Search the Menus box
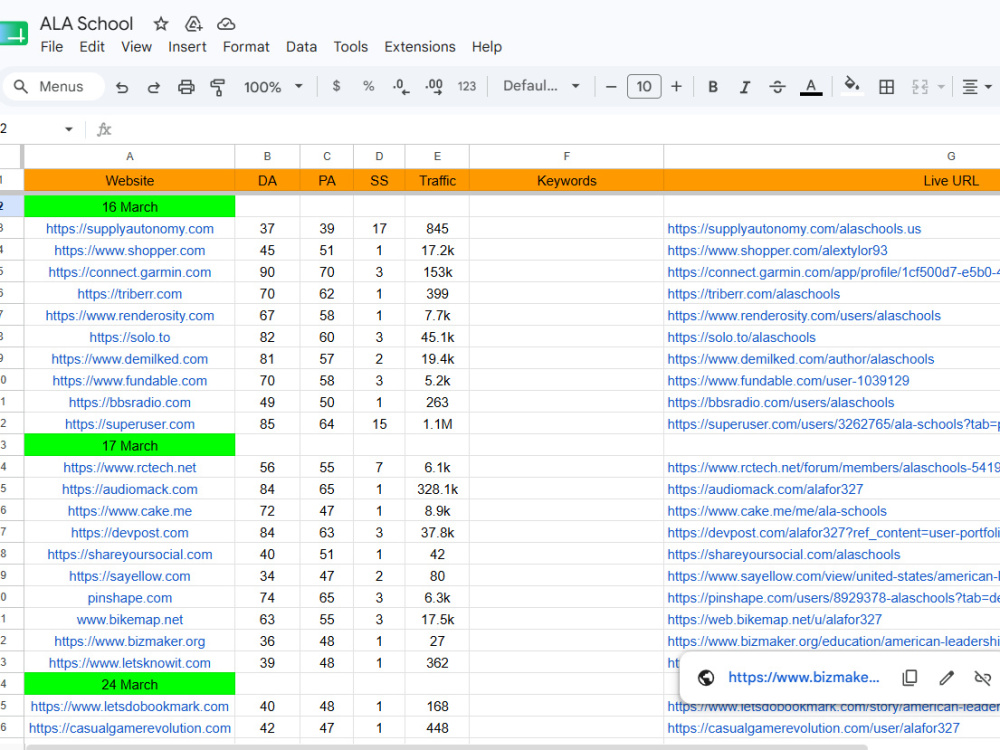This screenshot has width=1000, height=750. pos(54,87)
